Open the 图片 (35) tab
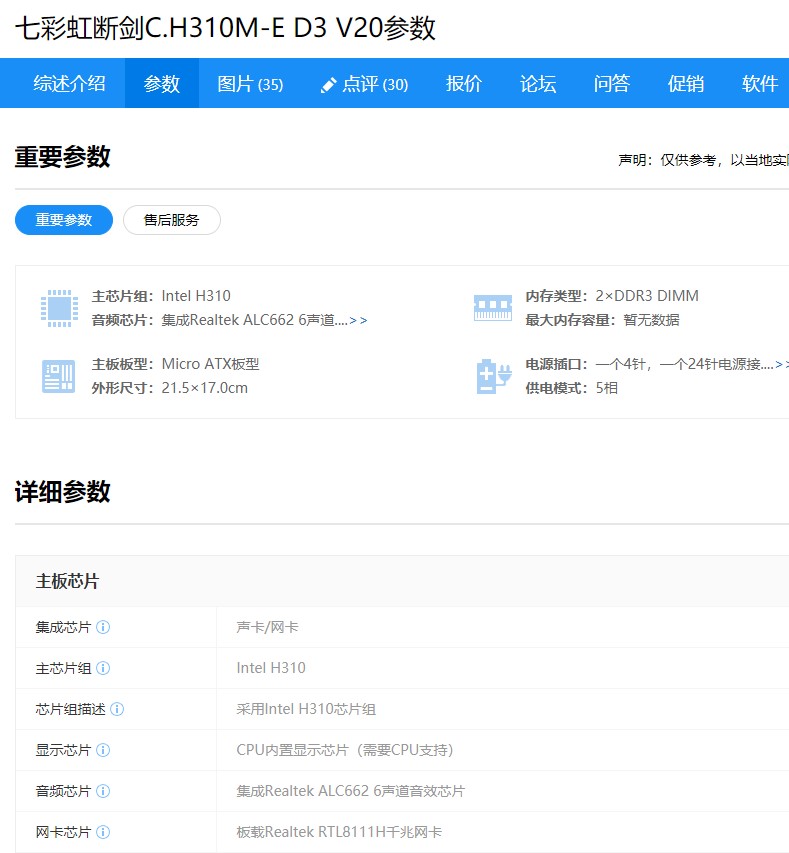 coord(250,83)
